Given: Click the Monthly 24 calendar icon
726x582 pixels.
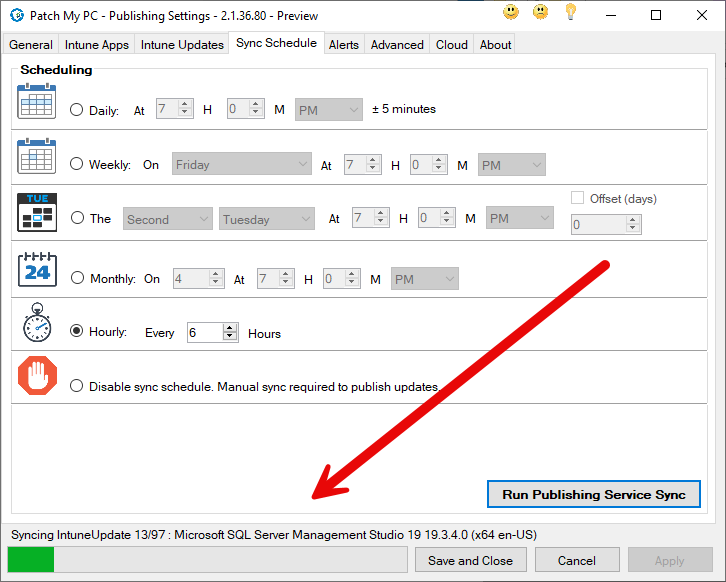Looking at the screenshot, I should pyautogui.click(x=37, y=269).
